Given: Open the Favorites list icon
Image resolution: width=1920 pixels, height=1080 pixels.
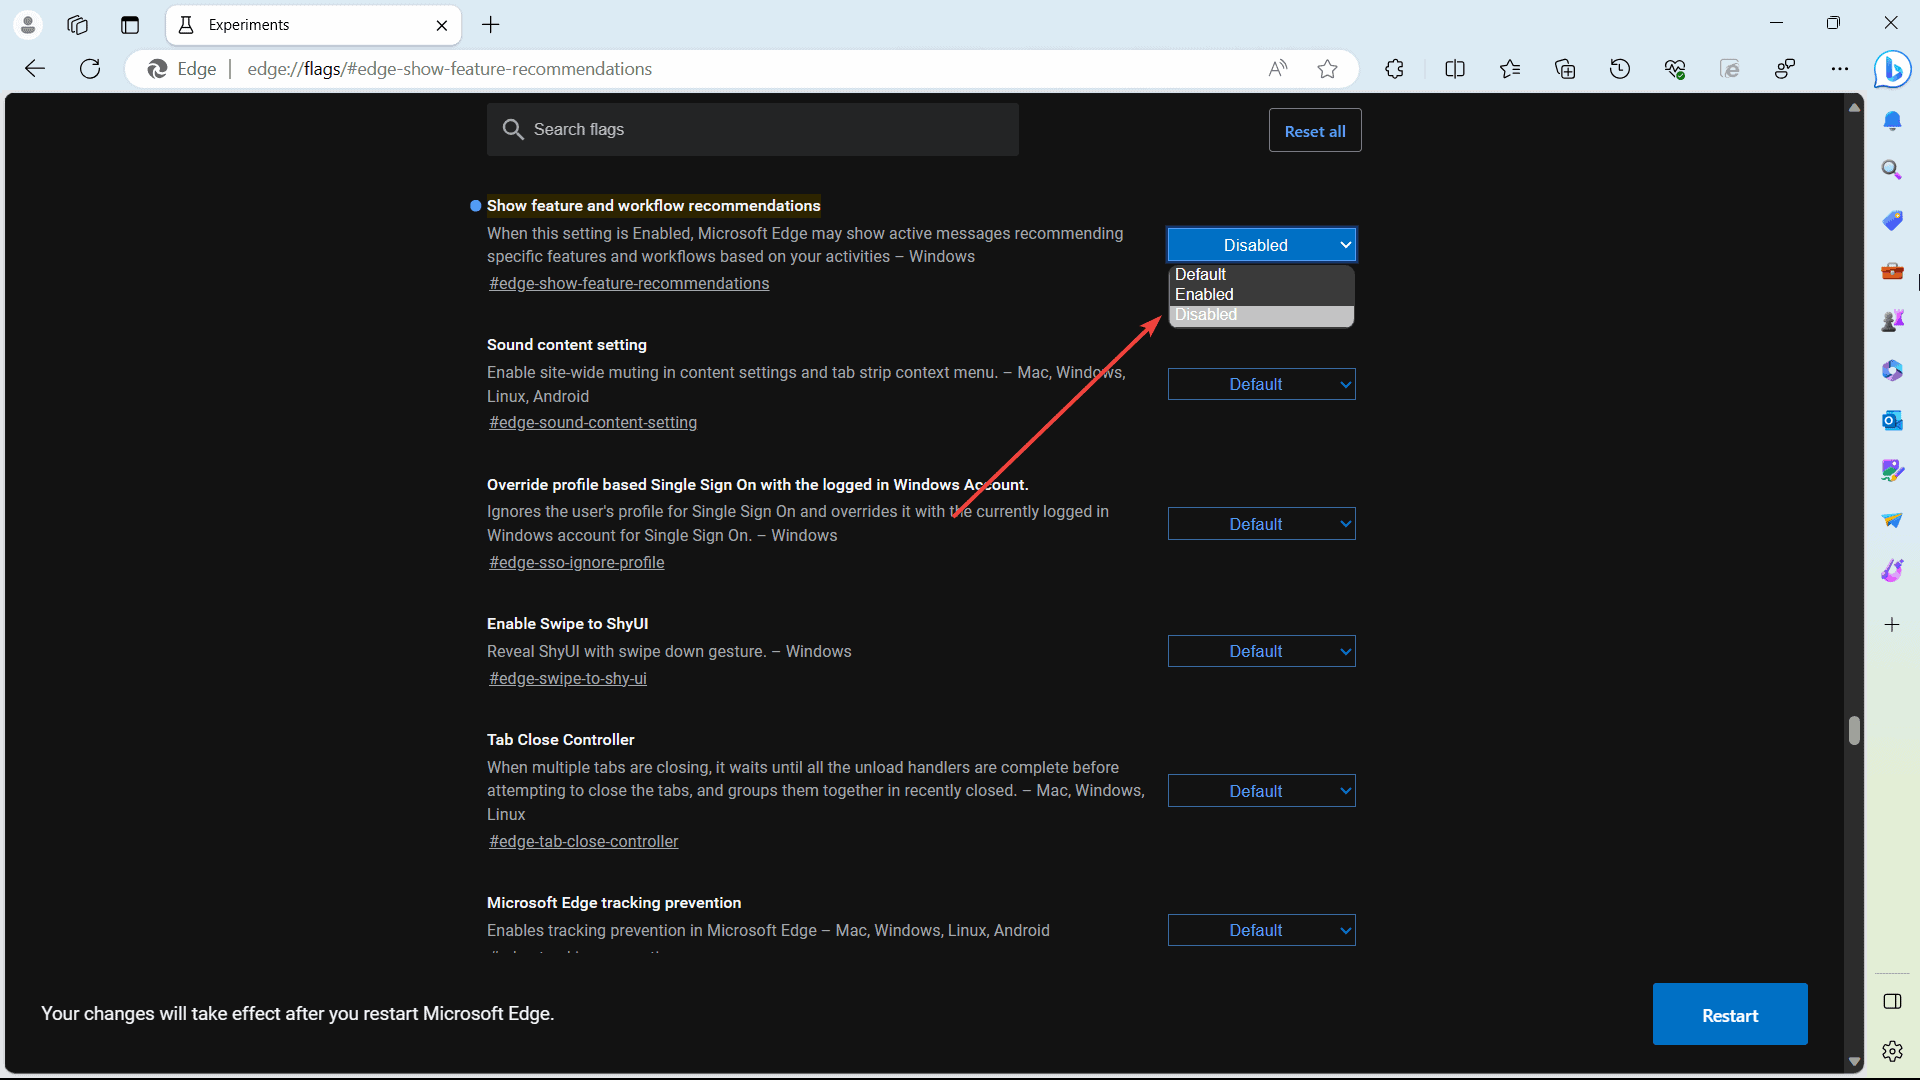Looking at the screenshot, I should pyautogui.click(x=1510, y=69).
